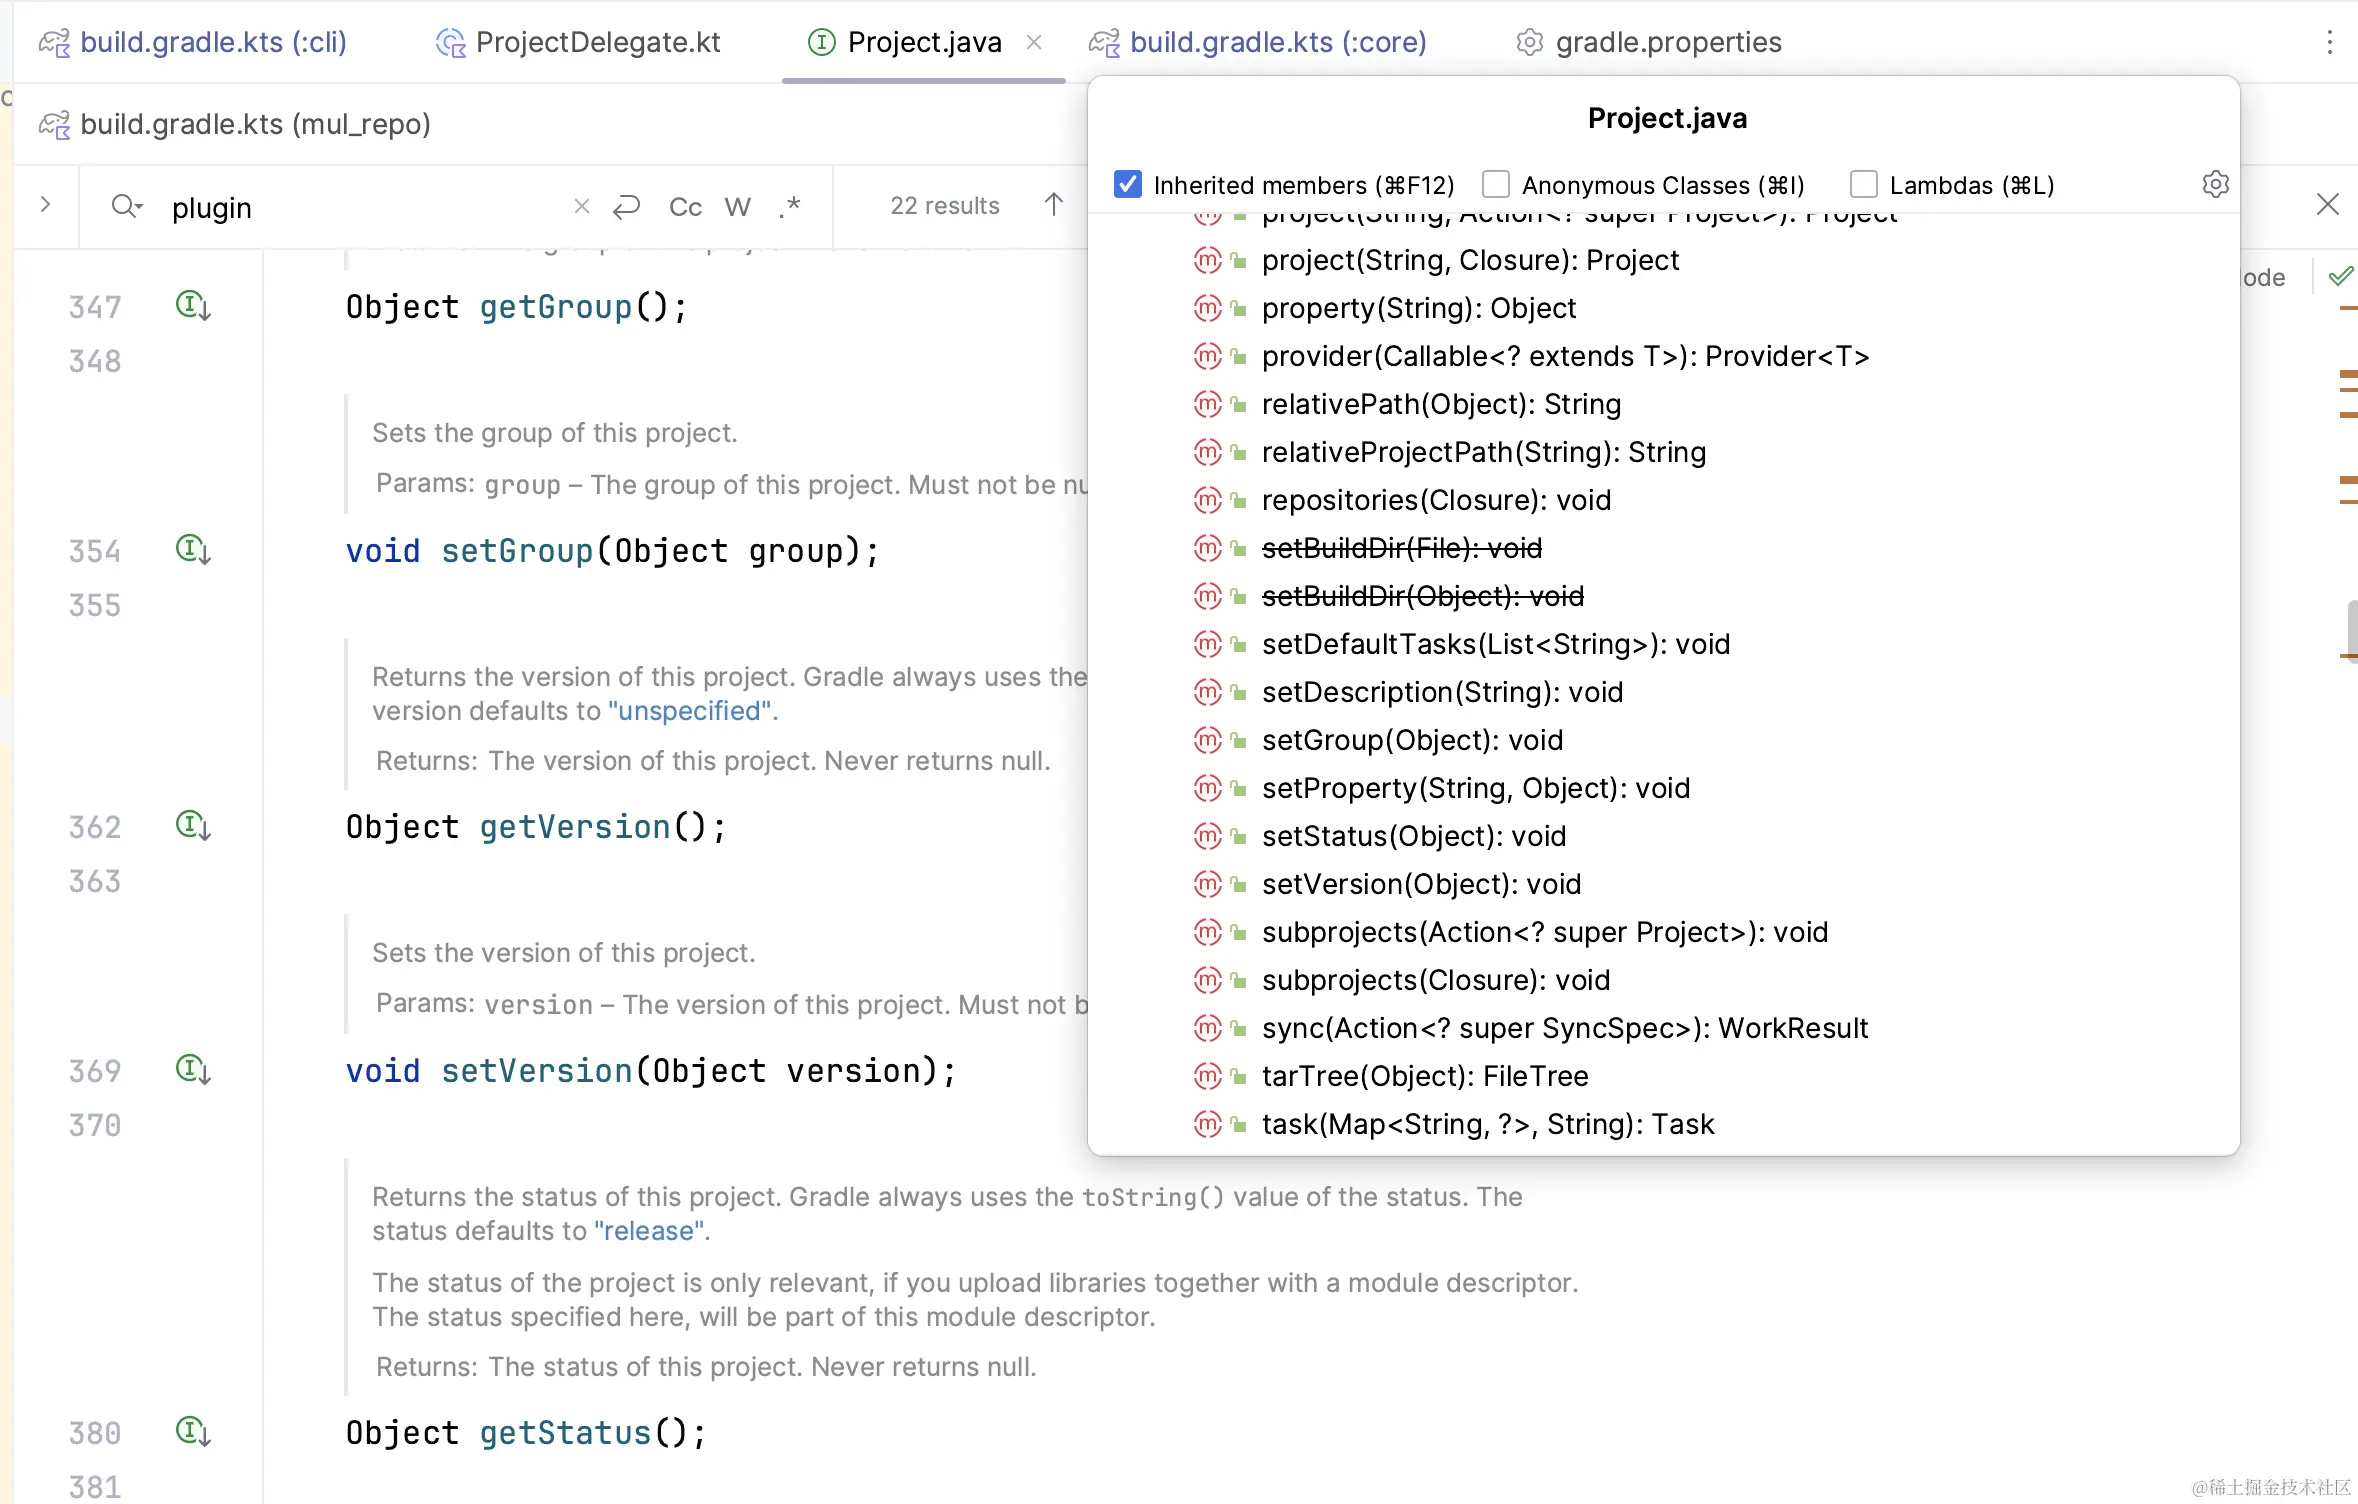
Task: Toggle Match Case (Cc) in search
Action: tap(685, 207)
